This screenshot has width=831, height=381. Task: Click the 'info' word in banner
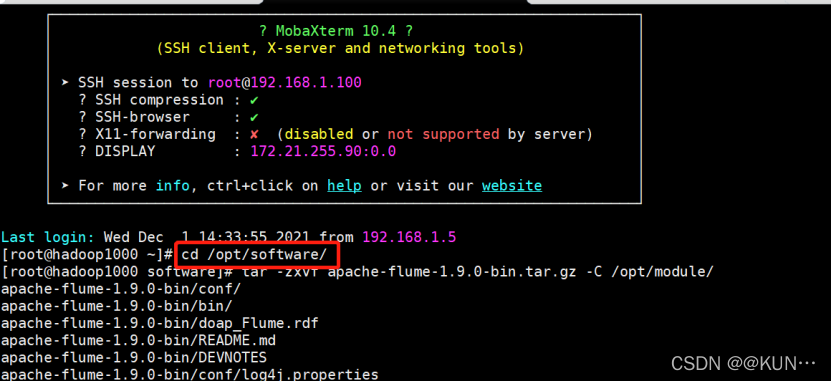pyautogui.click(x=172, y=186)
